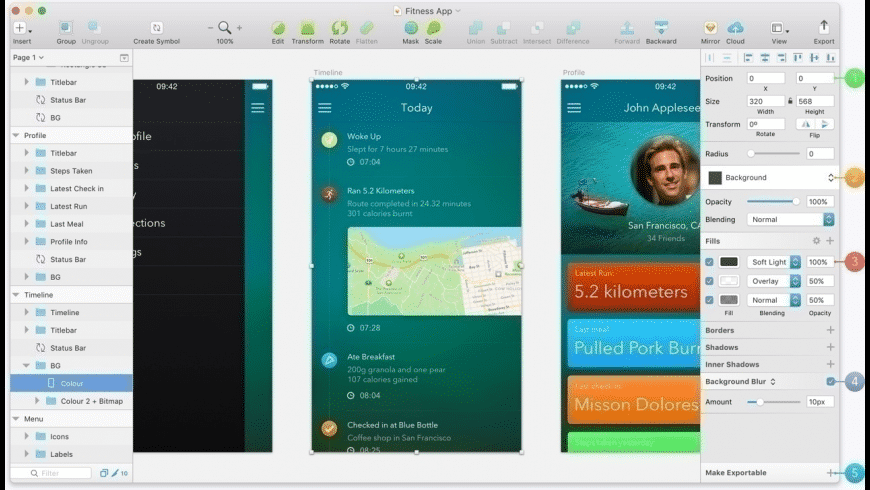Open the Blending Normal dropdown
The height and width of the screenshot is (490, 870).
click(x=790, y=219)
